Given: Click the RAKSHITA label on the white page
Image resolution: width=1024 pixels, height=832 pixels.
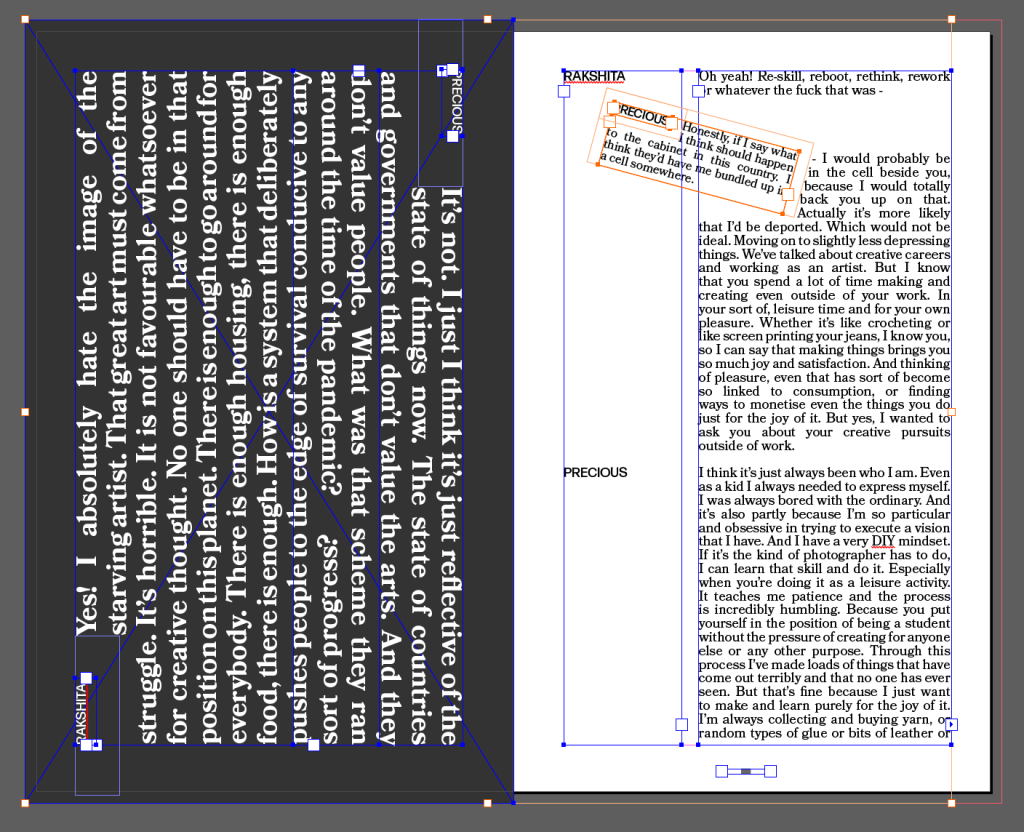Looking at the screenshot, I should pos(594,76).
